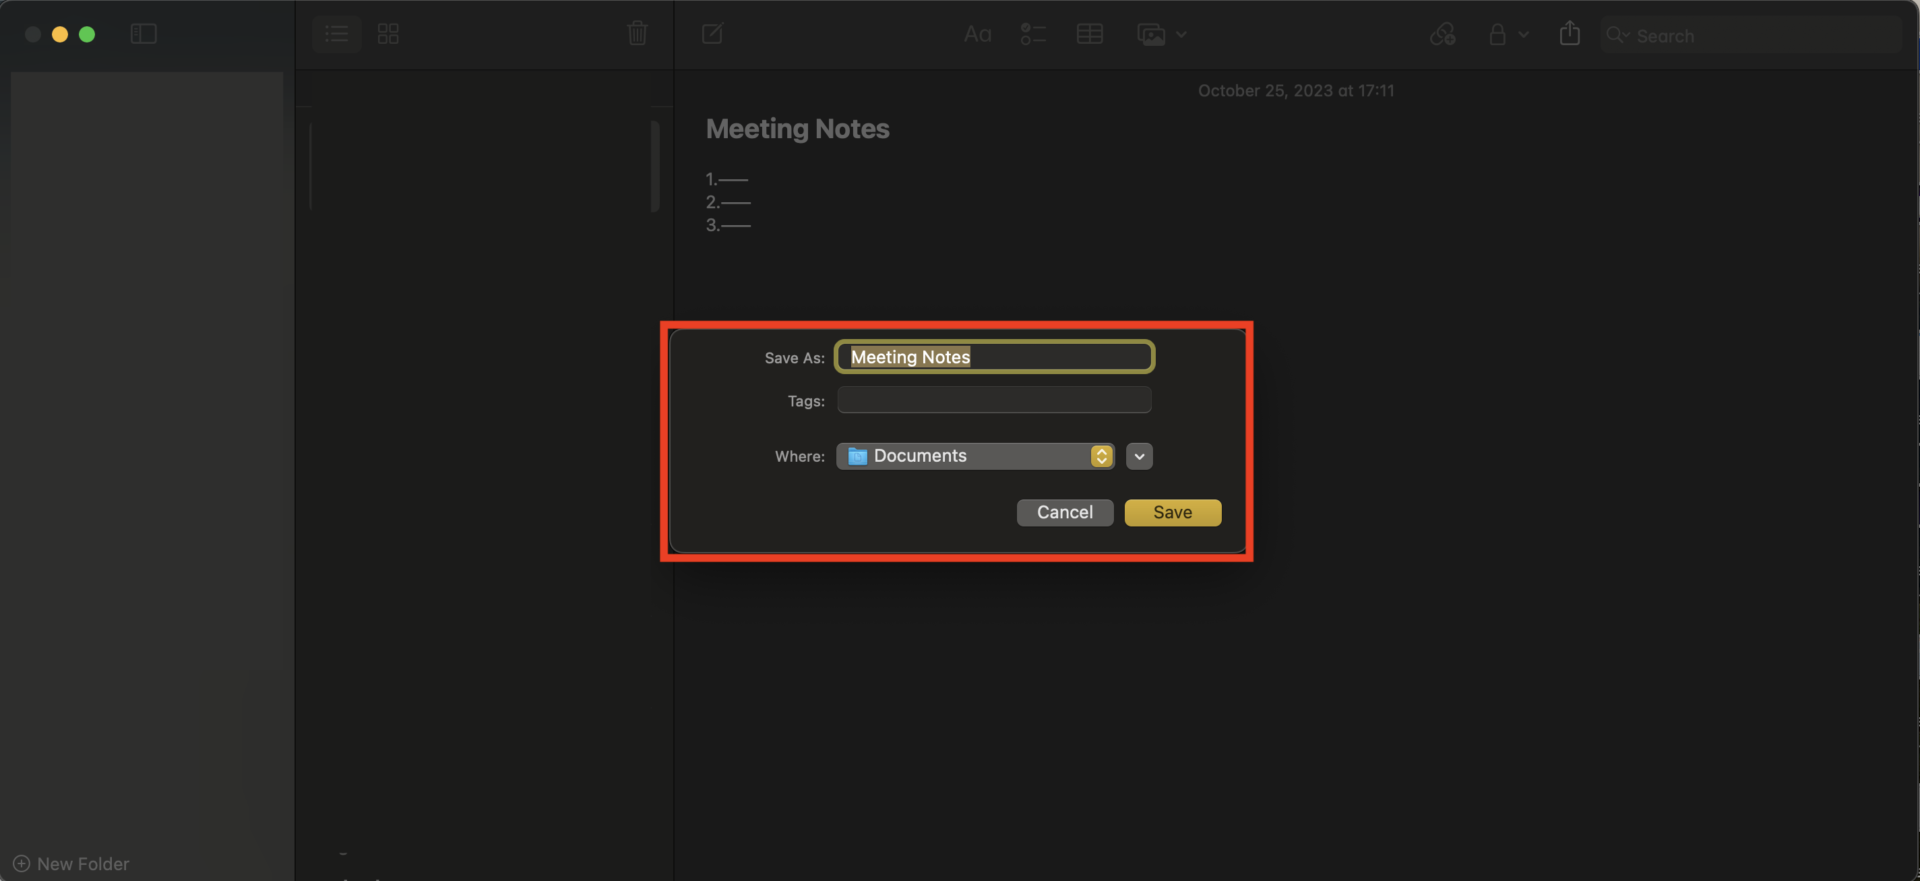This screenshot has width=1920, height=881.
Task: Click the Save As filename field
Action: (995, 357)
